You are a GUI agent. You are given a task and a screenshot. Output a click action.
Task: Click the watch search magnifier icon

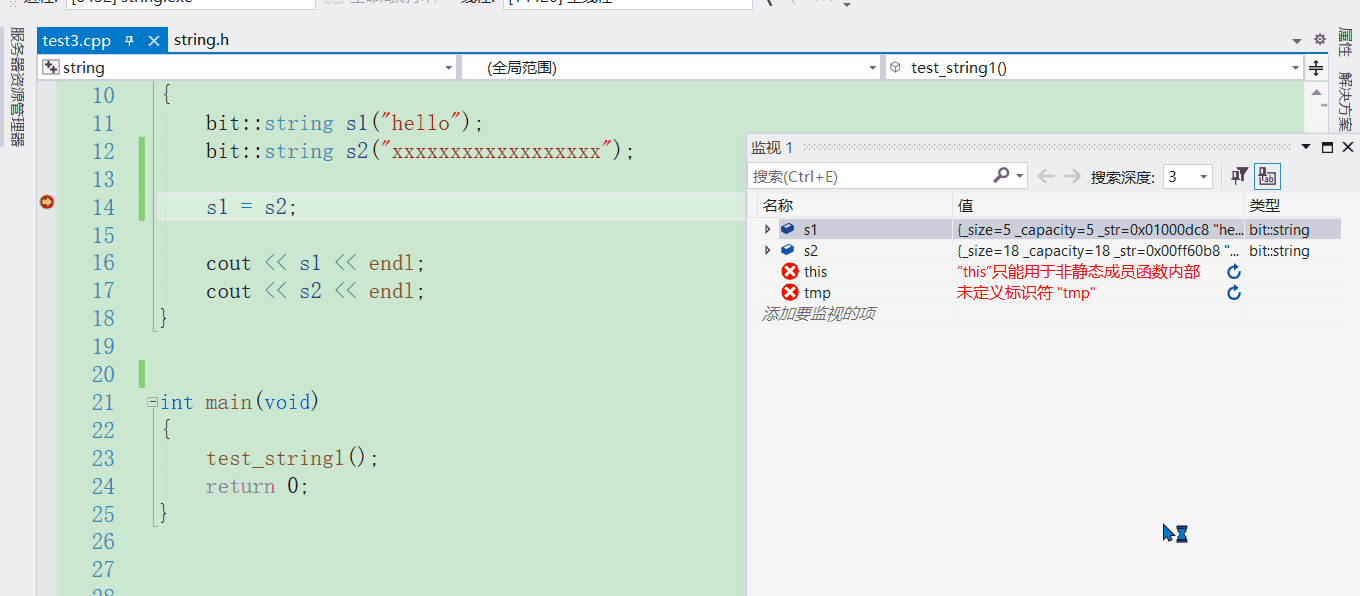[x=1001, y=176]
